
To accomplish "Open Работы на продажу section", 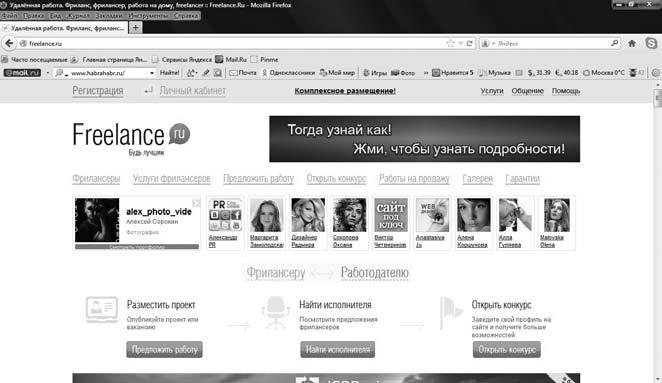I will click(414, 179).
